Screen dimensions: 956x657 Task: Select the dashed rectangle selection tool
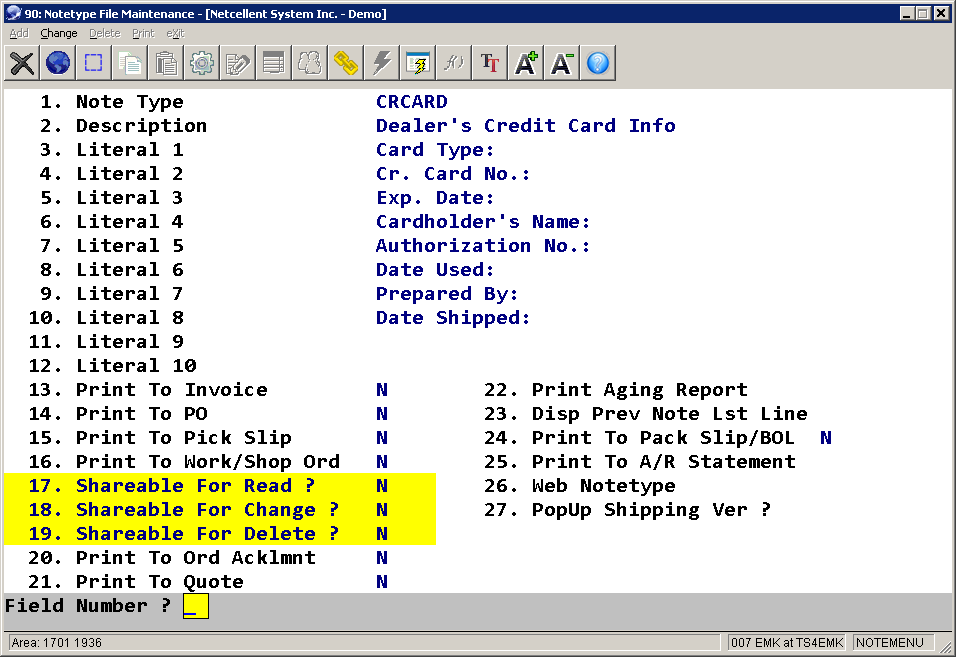click(94, 64)
